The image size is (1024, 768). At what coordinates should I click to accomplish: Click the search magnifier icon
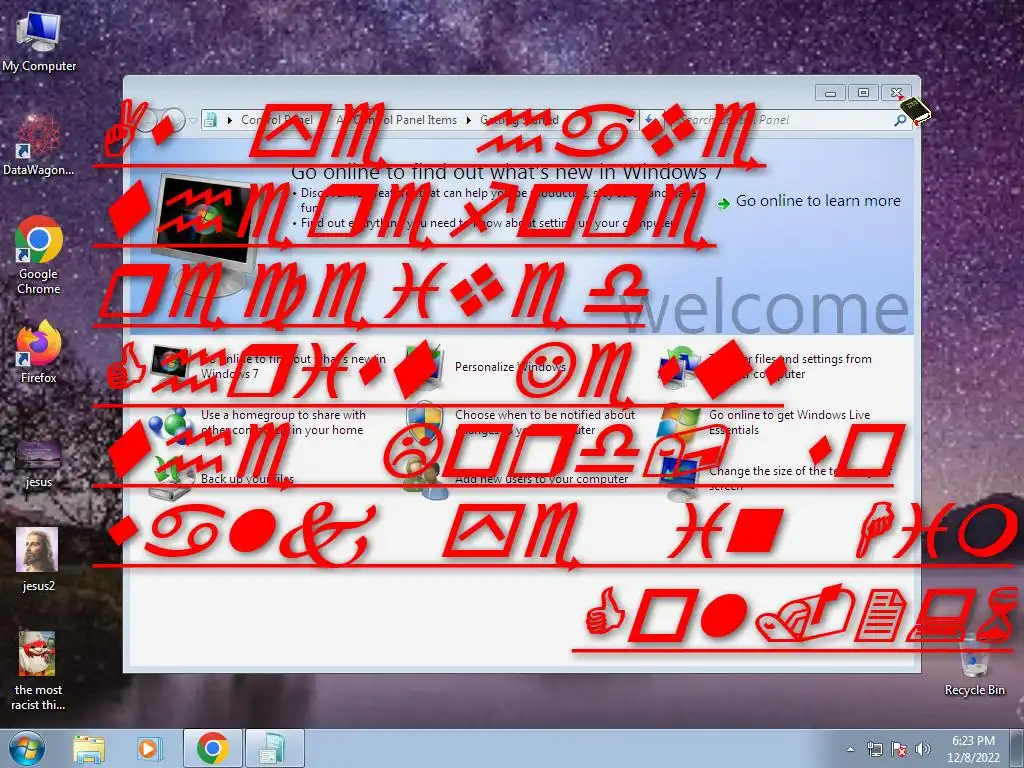pyautogui.click(x=899, y=120)
